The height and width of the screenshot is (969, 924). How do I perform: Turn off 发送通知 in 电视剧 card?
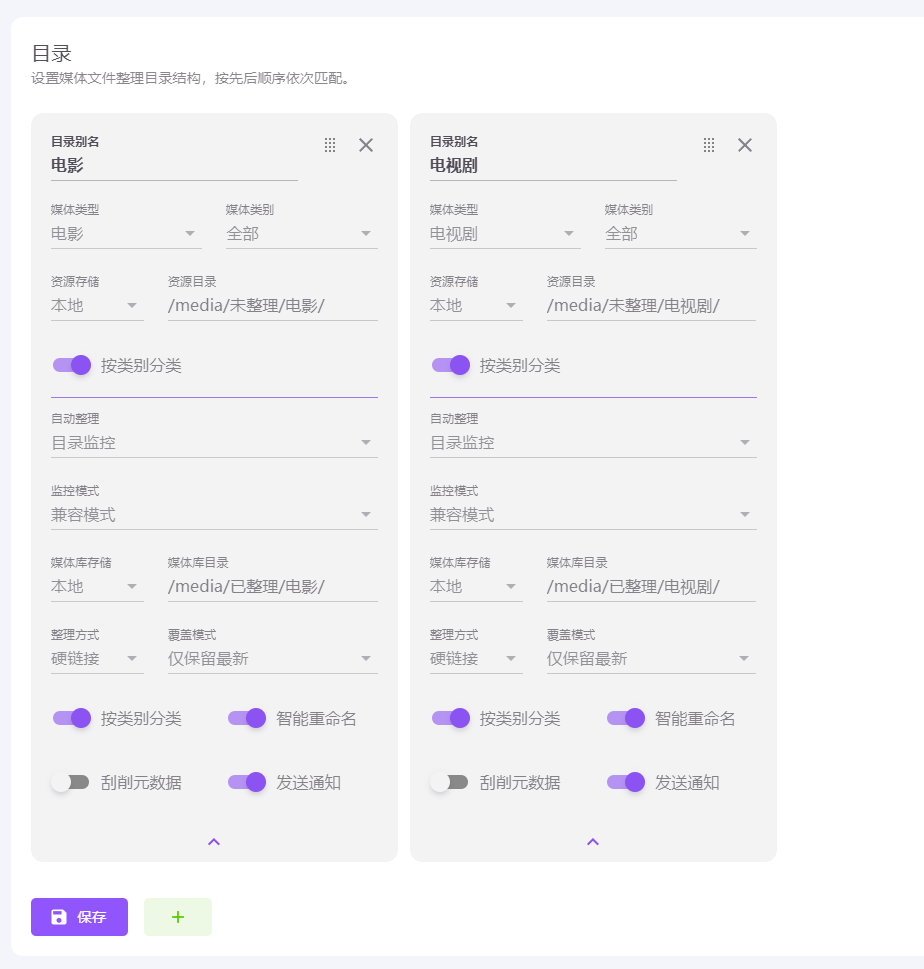coord(626,782)
